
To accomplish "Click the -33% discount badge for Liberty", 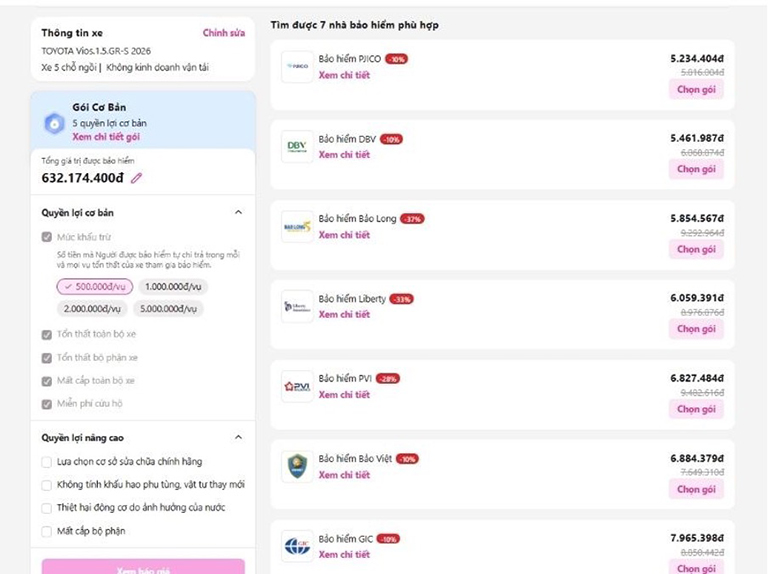I will tap(402, 299).
